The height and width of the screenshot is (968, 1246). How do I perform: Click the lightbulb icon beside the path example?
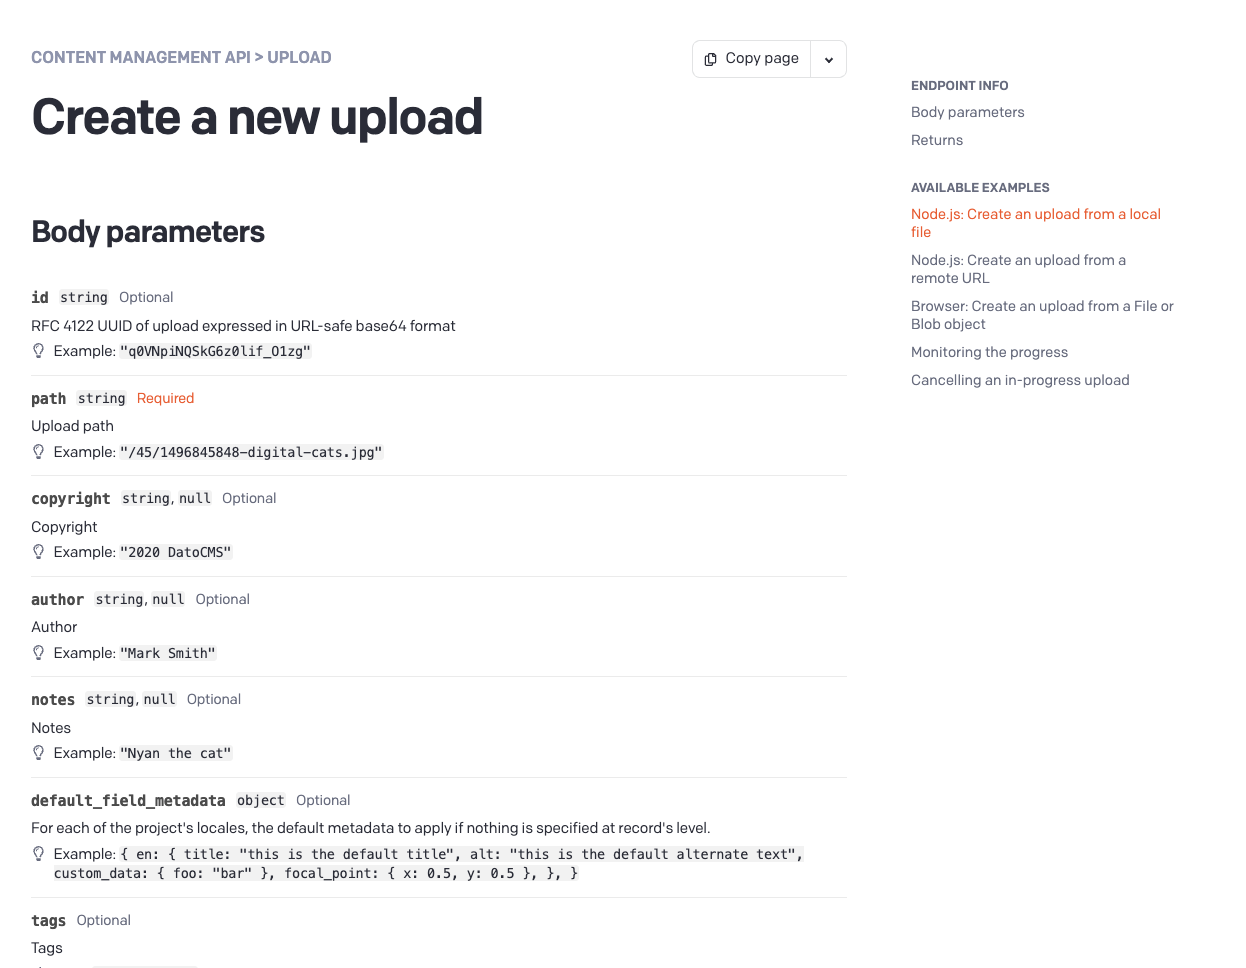[39, 452]
